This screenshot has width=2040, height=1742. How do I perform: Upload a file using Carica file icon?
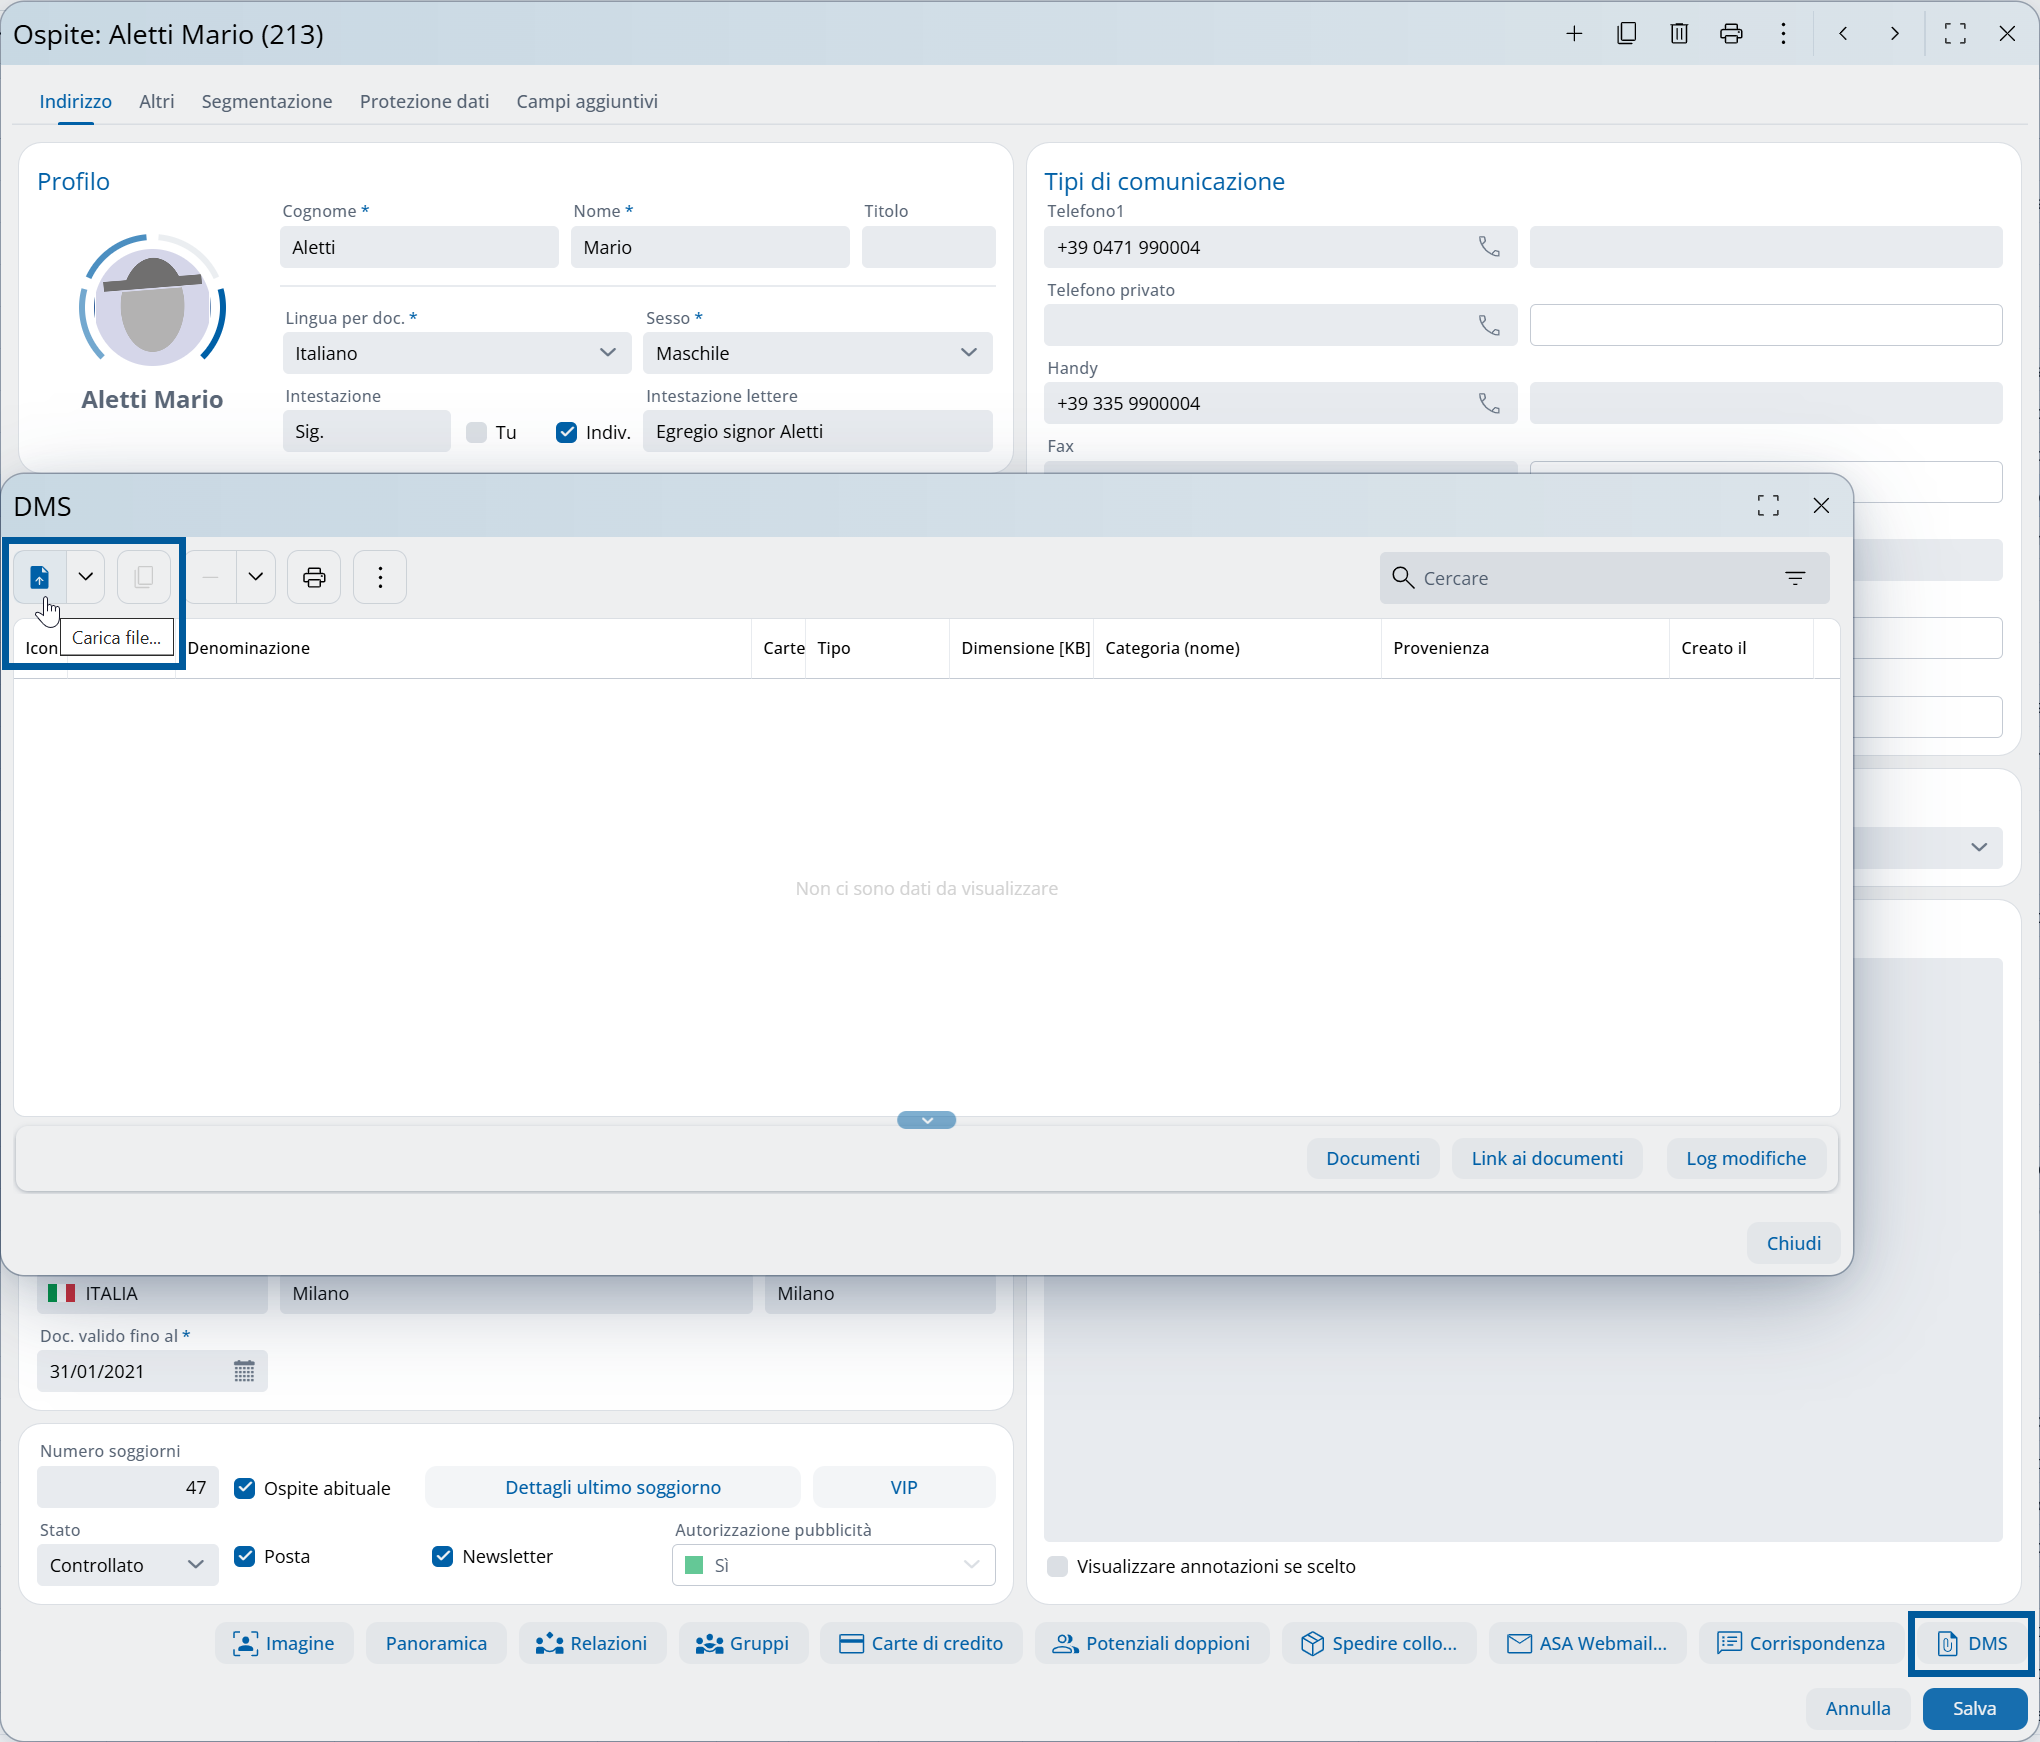(39, 577)
